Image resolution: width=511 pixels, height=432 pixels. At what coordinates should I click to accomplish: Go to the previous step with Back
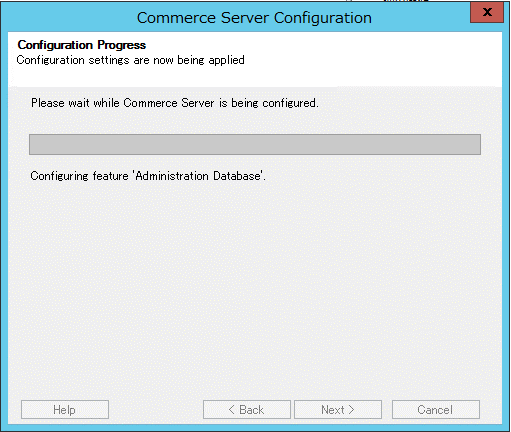[247, 409]
